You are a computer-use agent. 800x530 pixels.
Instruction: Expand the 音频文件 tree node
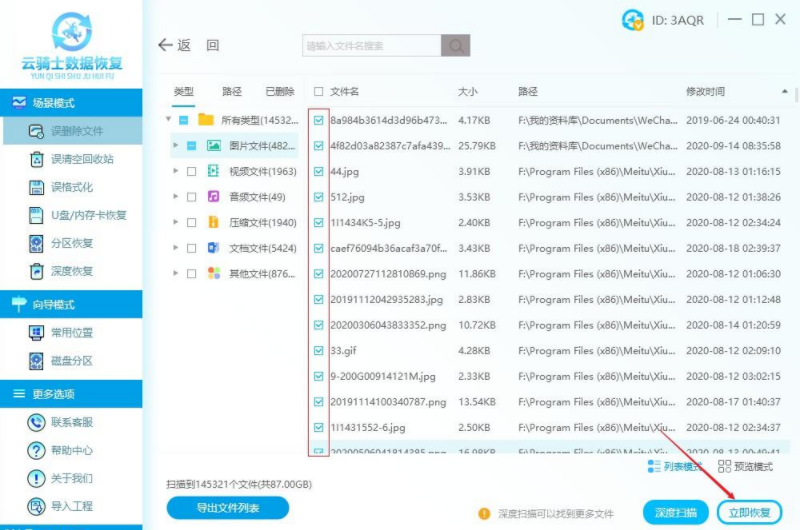[x=176, y=196]
